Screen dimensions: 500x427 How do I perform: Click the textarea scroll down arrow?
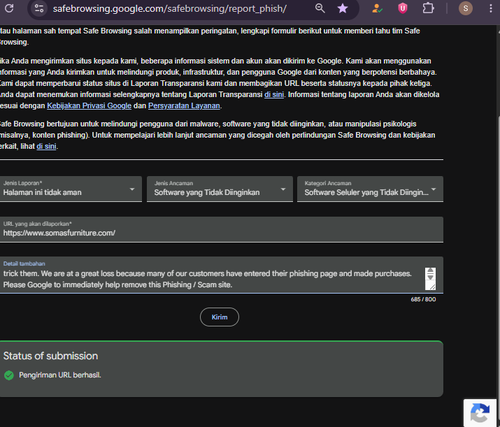click(430, 277)
